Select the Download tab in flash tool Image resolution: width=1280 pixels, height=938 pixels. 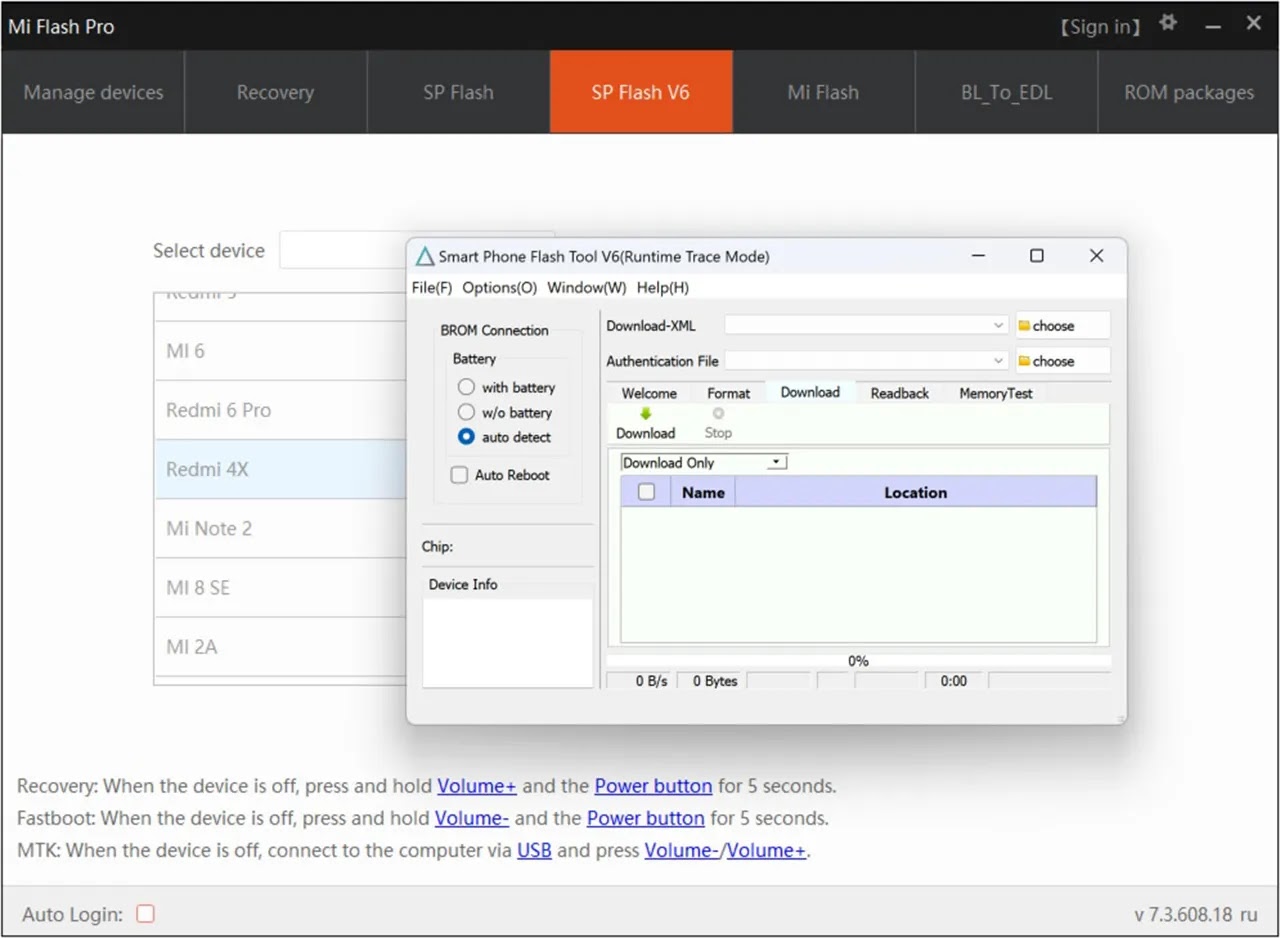[810, 392]
